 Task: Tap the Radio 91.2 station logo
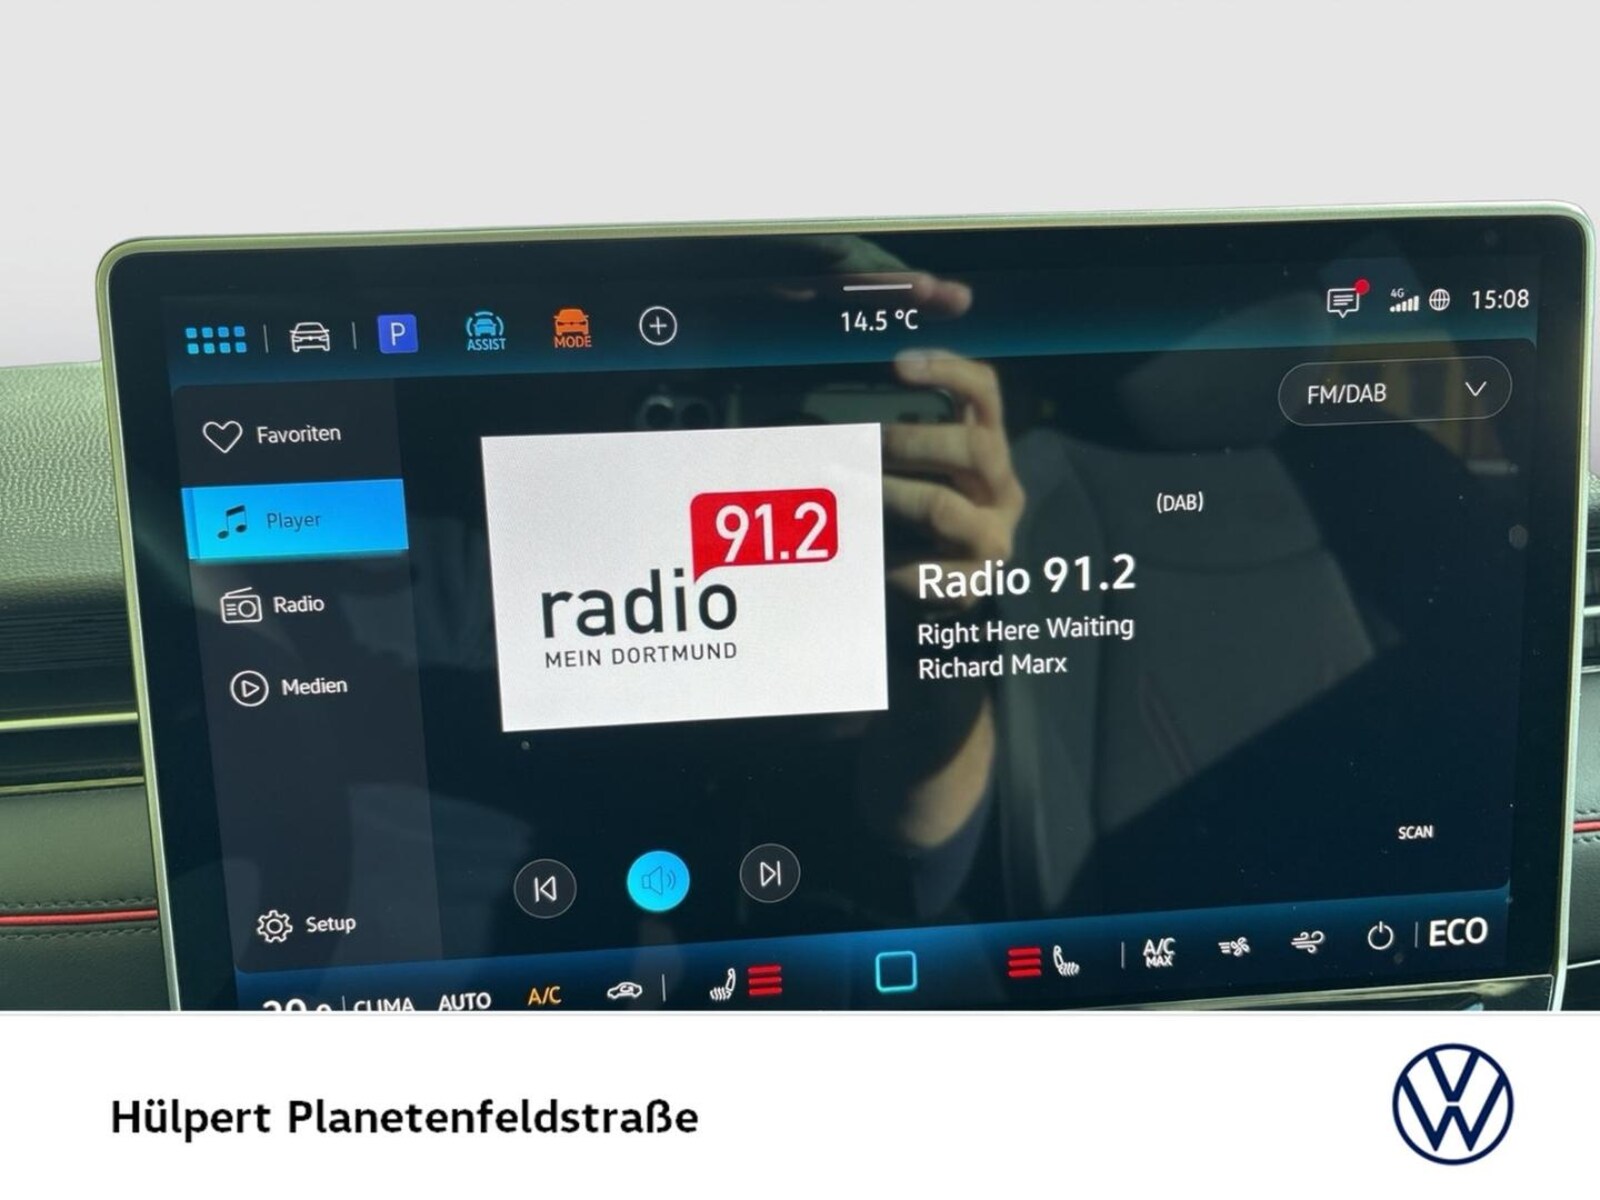(685, 575)
